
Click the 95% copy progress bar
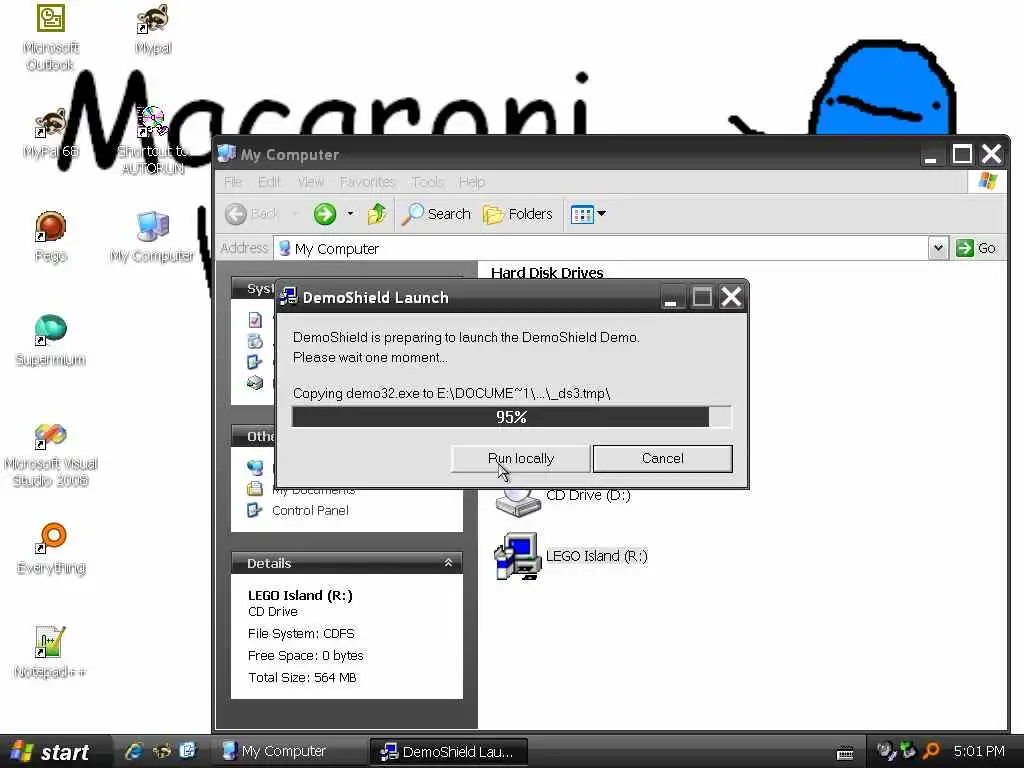click(x=511, y=417)
